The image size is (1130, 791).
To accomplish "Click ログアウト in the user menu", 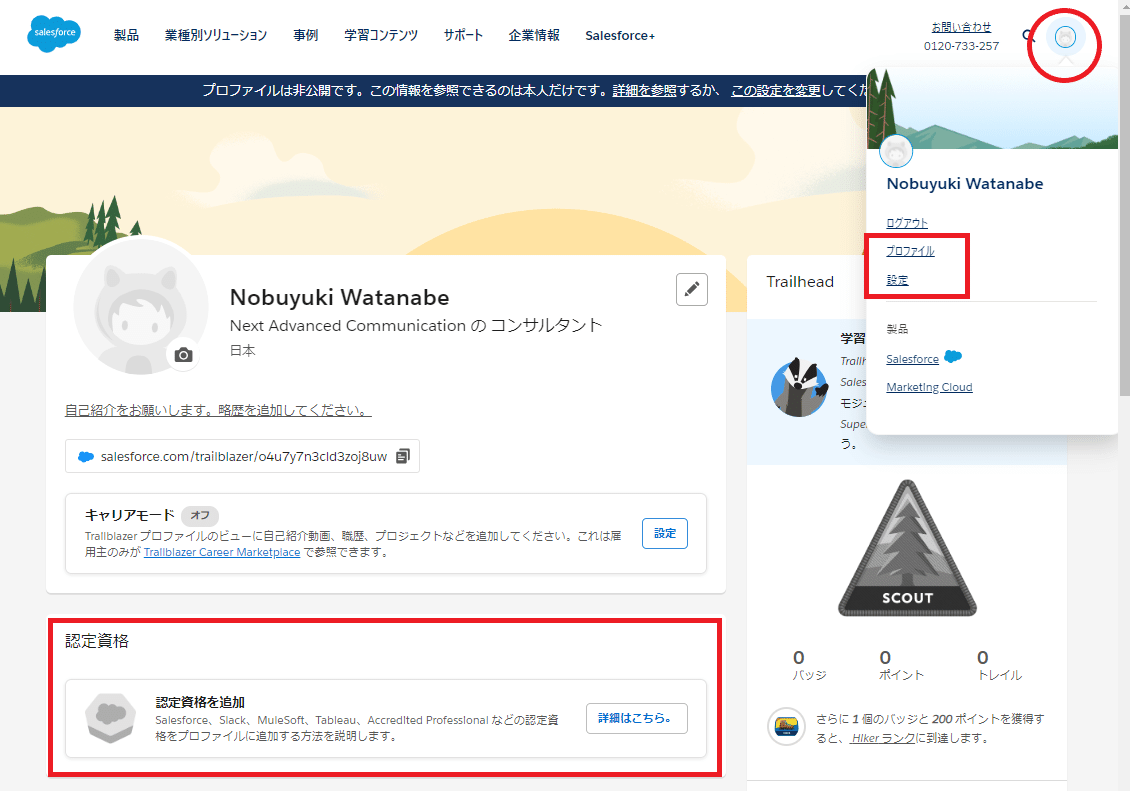I will pos(907,223).
